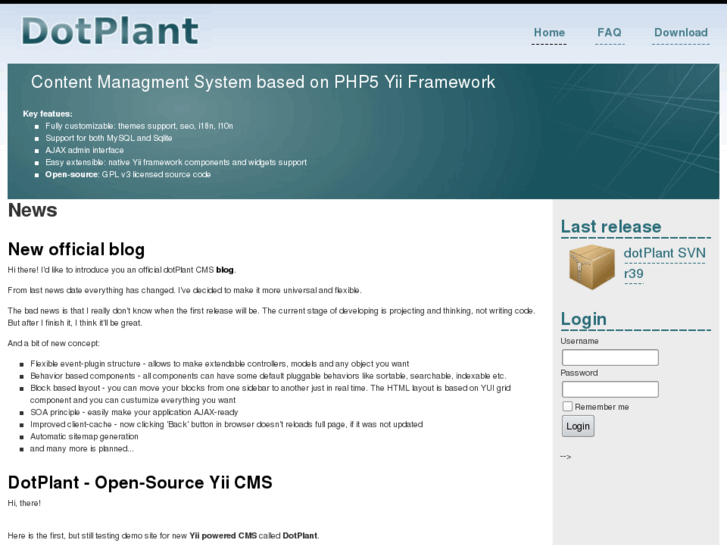This screenshot has height=545, width=727.
Task: Follow the bold blog link
Action: click(225, 269)
